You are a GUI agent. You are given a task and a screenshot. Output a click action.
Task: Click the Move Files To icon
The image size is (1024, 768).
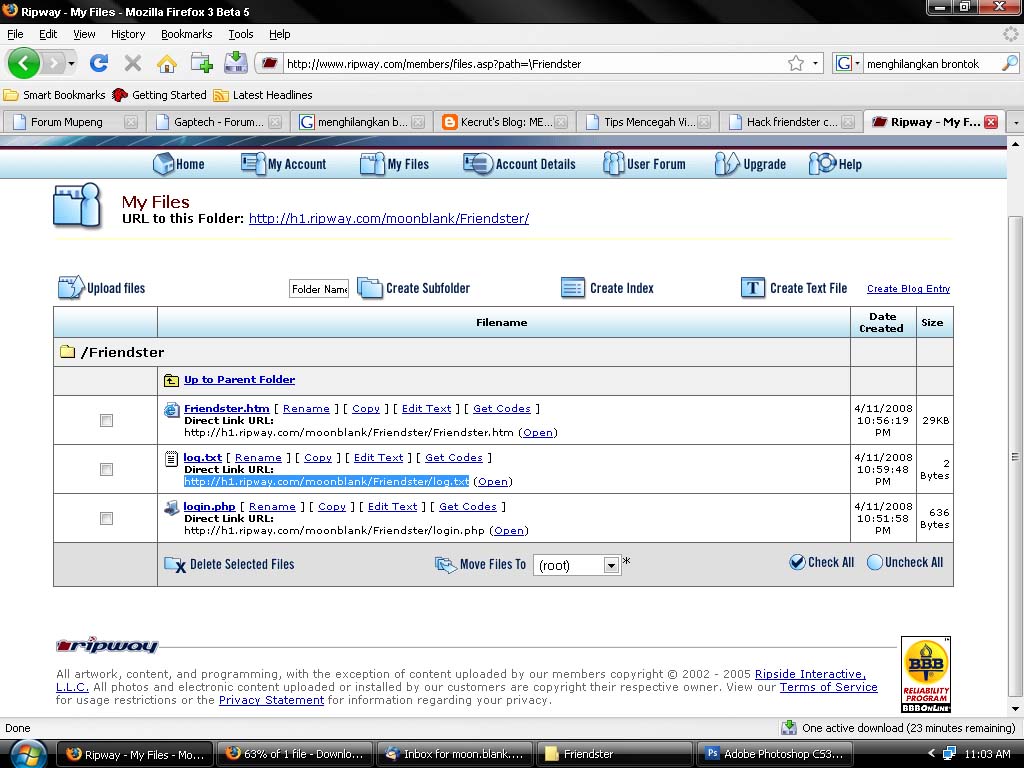click(445, 564)
